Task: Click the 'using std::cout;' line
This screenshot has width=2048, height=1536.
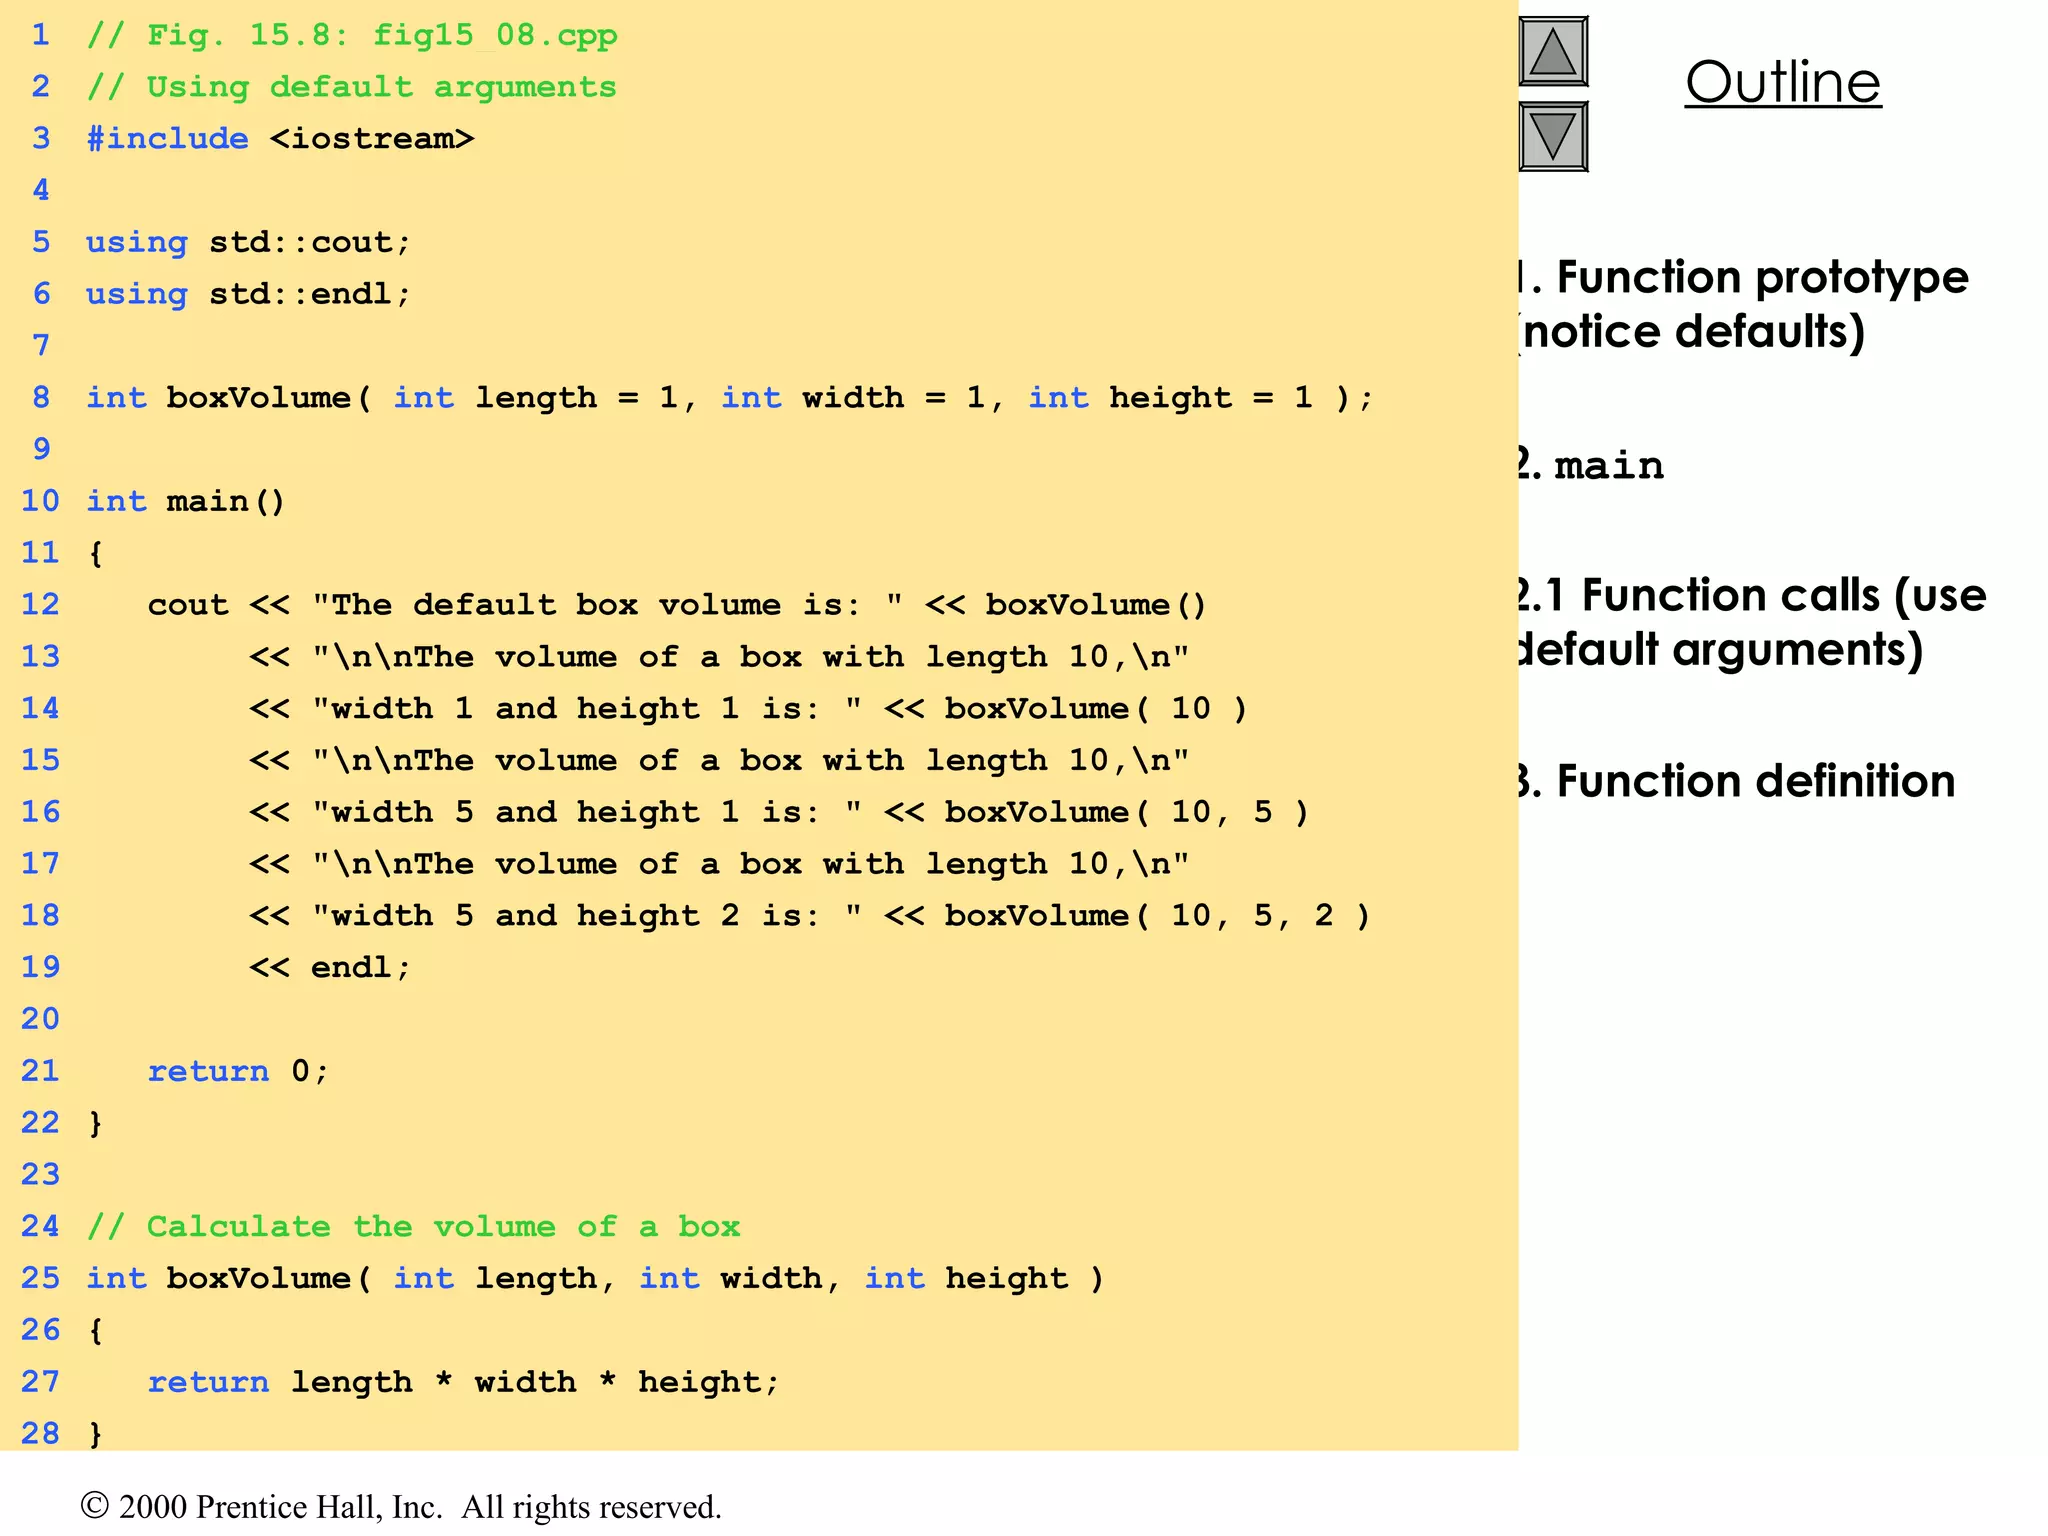Action: (x=248, y=242)
